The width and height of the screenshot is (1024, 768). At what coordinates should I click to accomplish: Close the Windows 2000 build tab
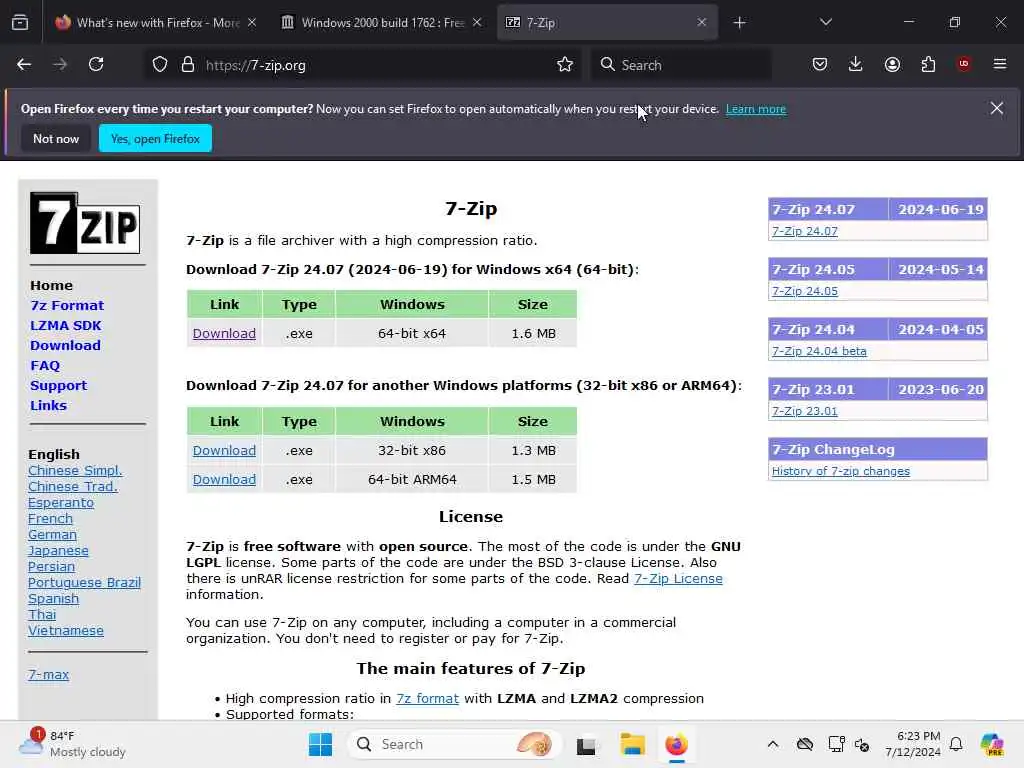477,22
